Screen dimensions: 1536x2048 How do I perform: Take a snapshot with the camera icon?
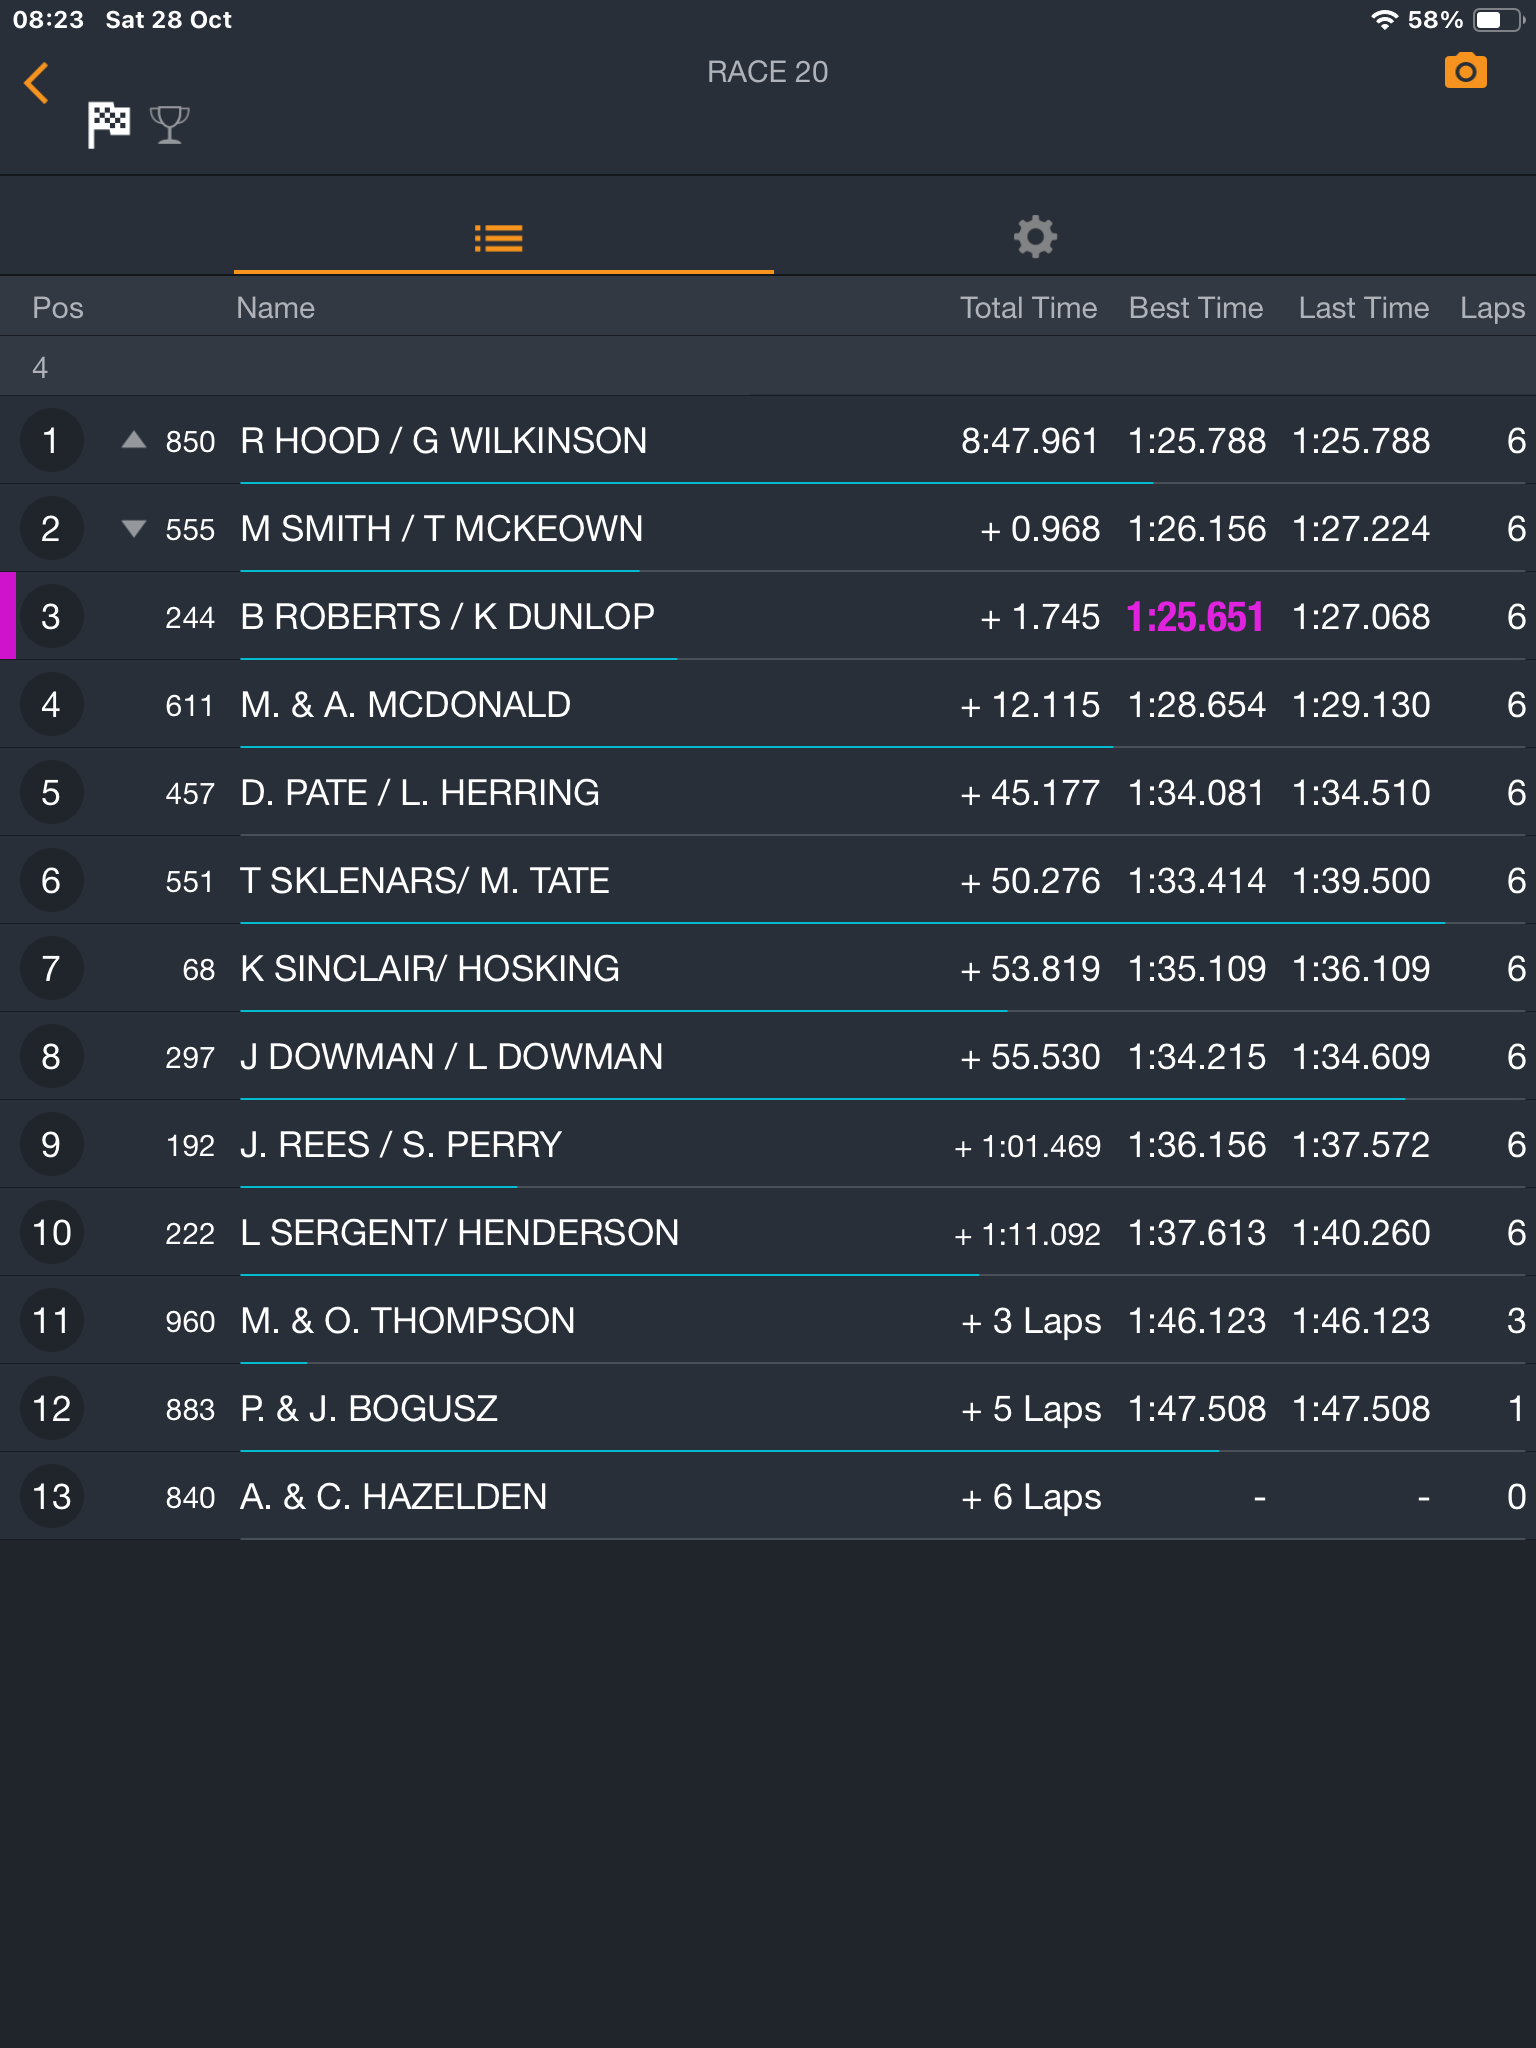click(x=1465, y=72)
